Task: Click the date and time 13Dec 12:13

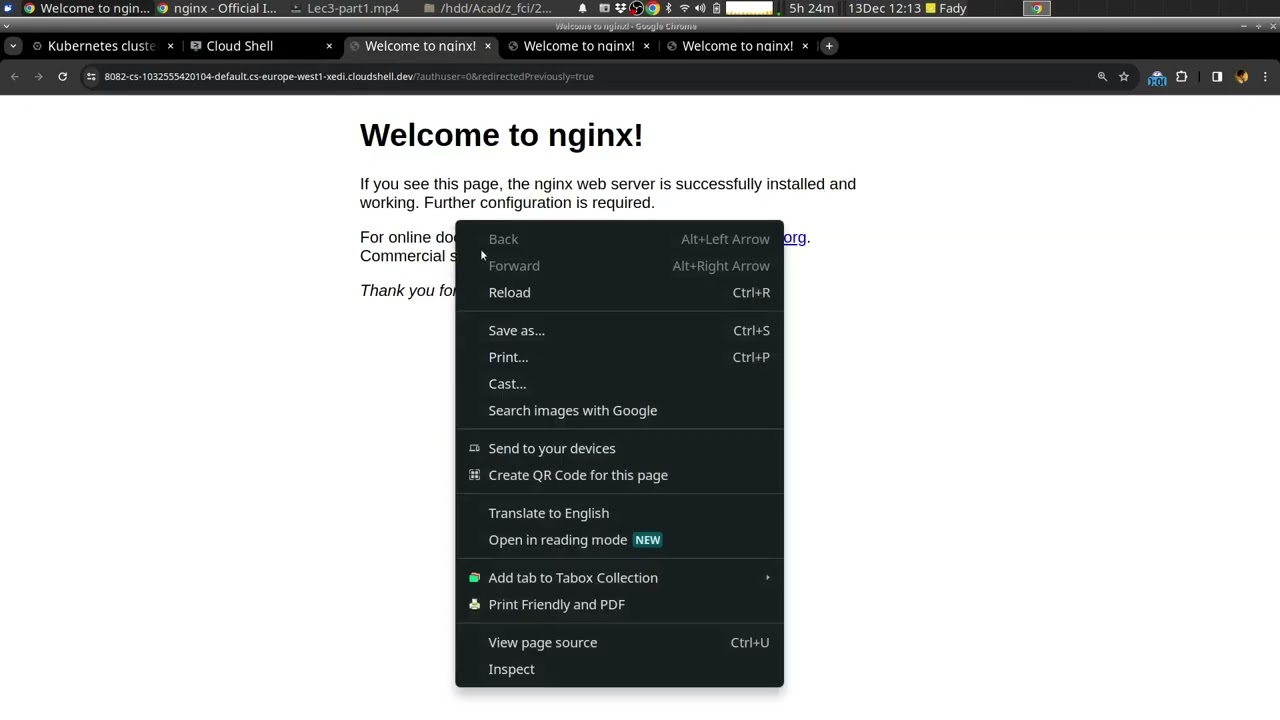Action: click(884, 8)
